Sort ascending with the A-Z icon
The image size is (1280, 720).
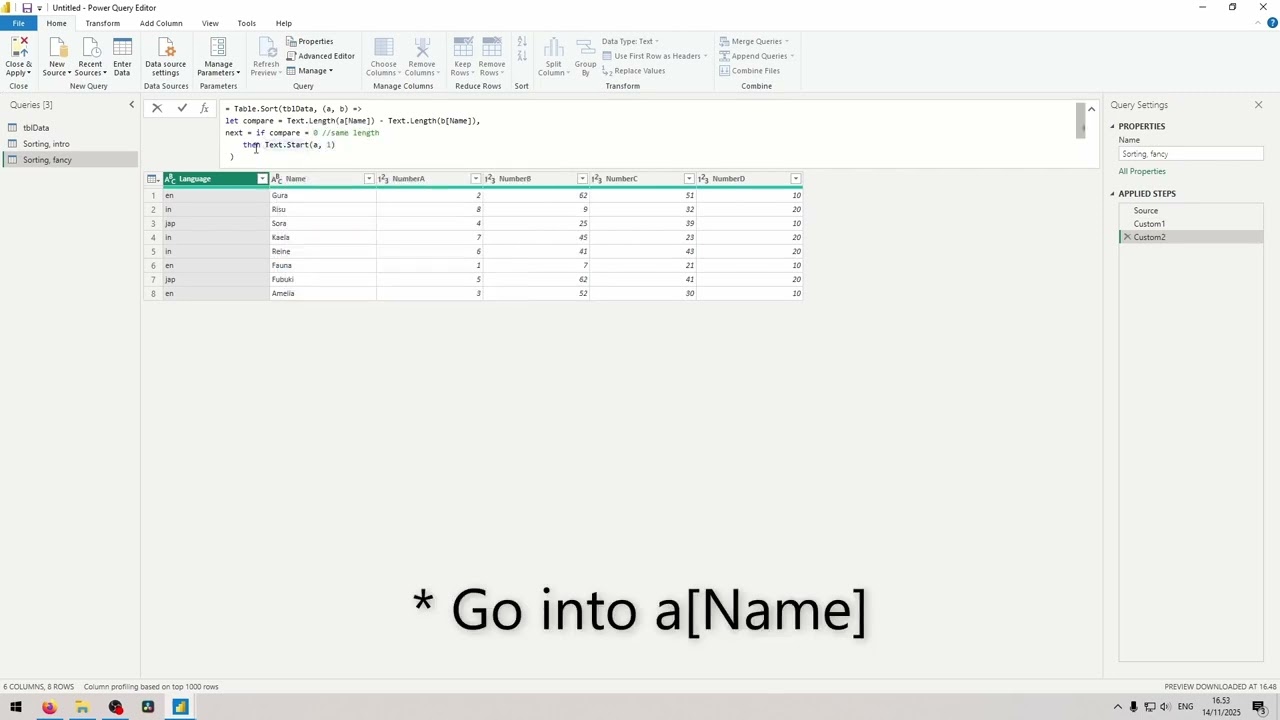point(522,42)
